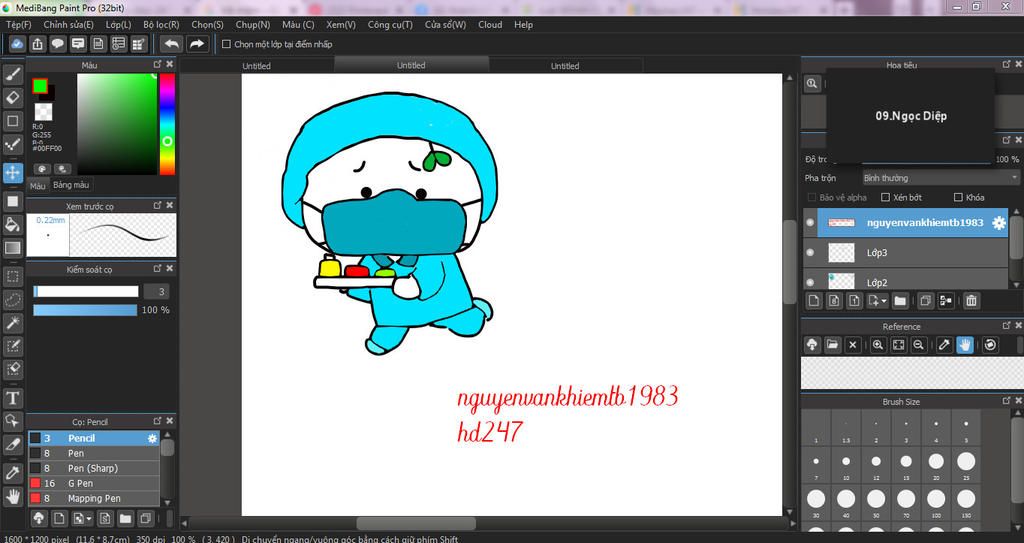1024x543 pixels.
Task: Pick the rectangular Select tool
Action: (x=12, y=276)
